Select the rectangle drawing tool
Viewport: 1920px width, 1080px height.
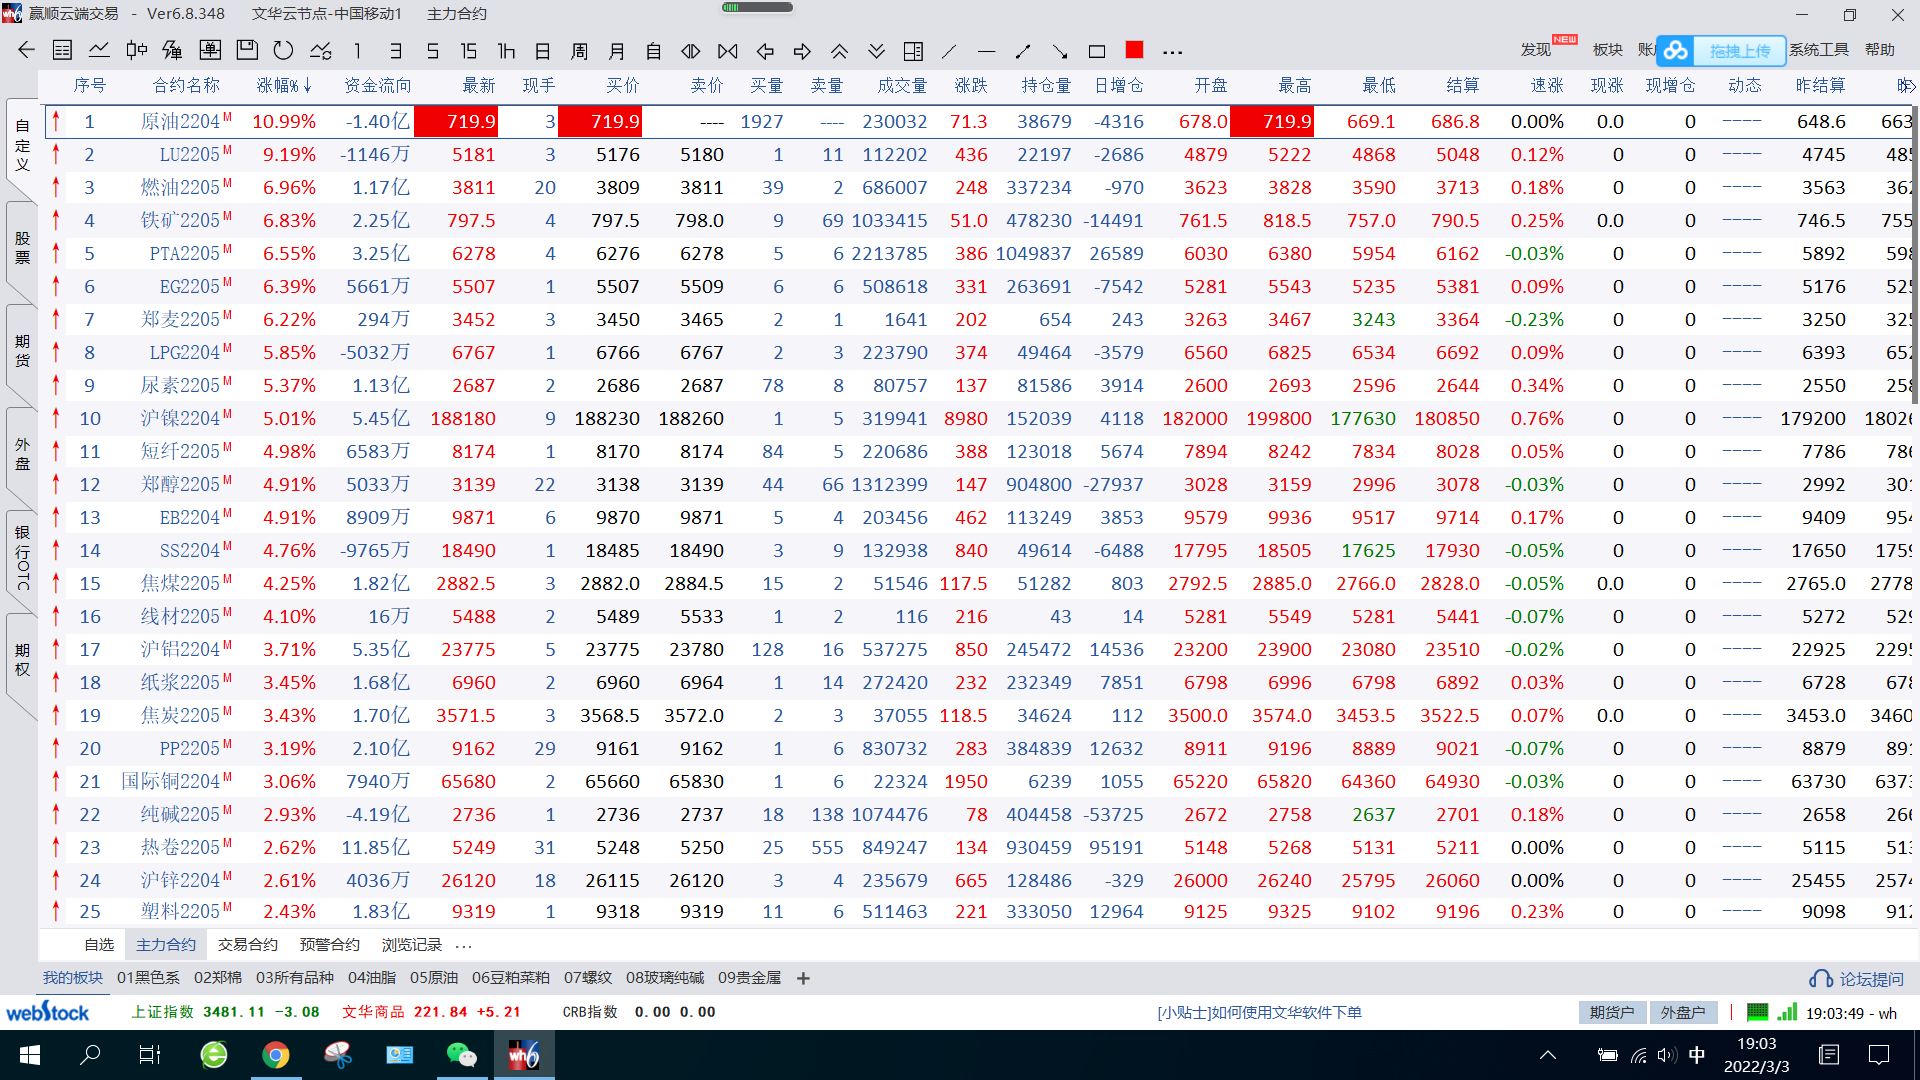1097,51
